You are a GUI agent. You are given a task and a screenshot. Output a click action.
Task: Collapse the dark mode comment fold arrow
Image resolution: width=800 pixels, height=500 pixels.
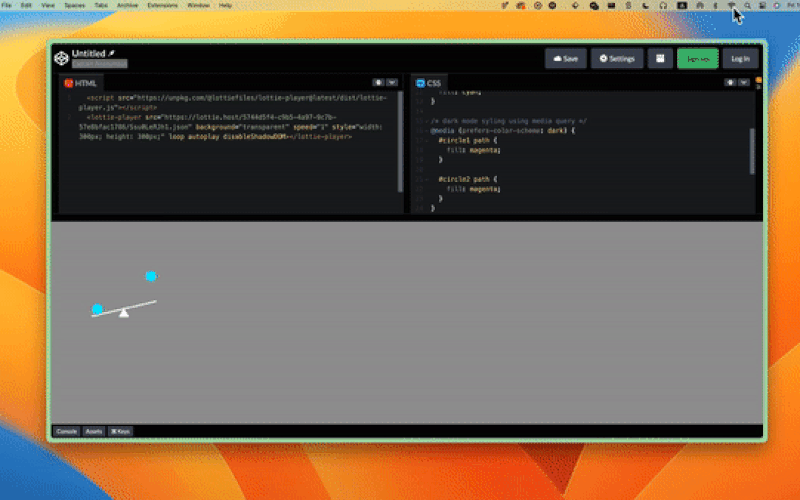(427, 121)
